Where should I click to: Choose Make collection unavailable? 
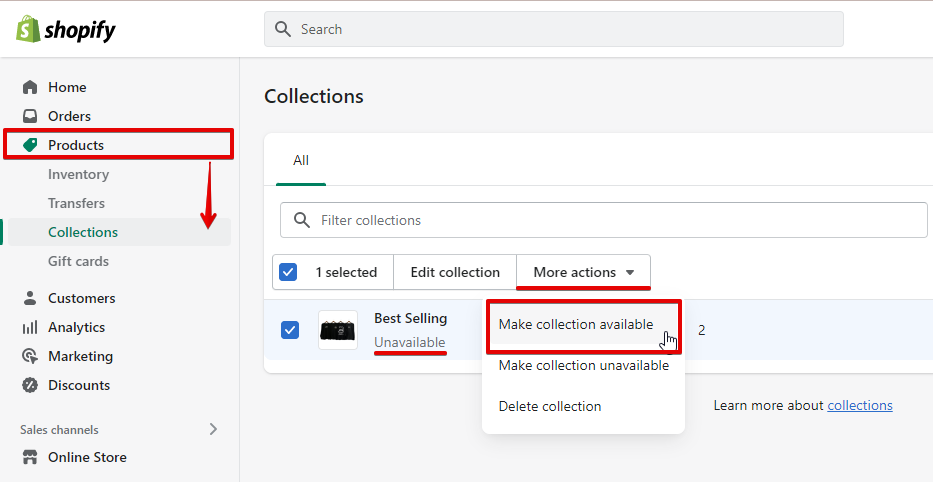[x=584, y=365]
